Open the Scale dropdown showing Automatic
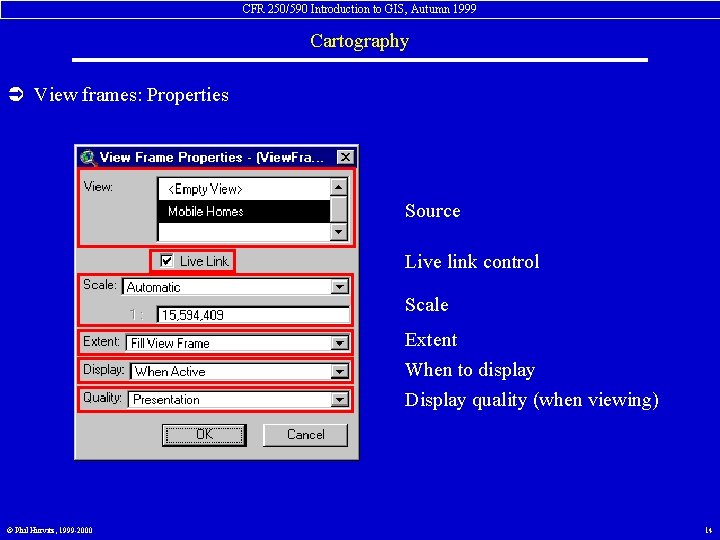720x540 pixels. point(339,287)
